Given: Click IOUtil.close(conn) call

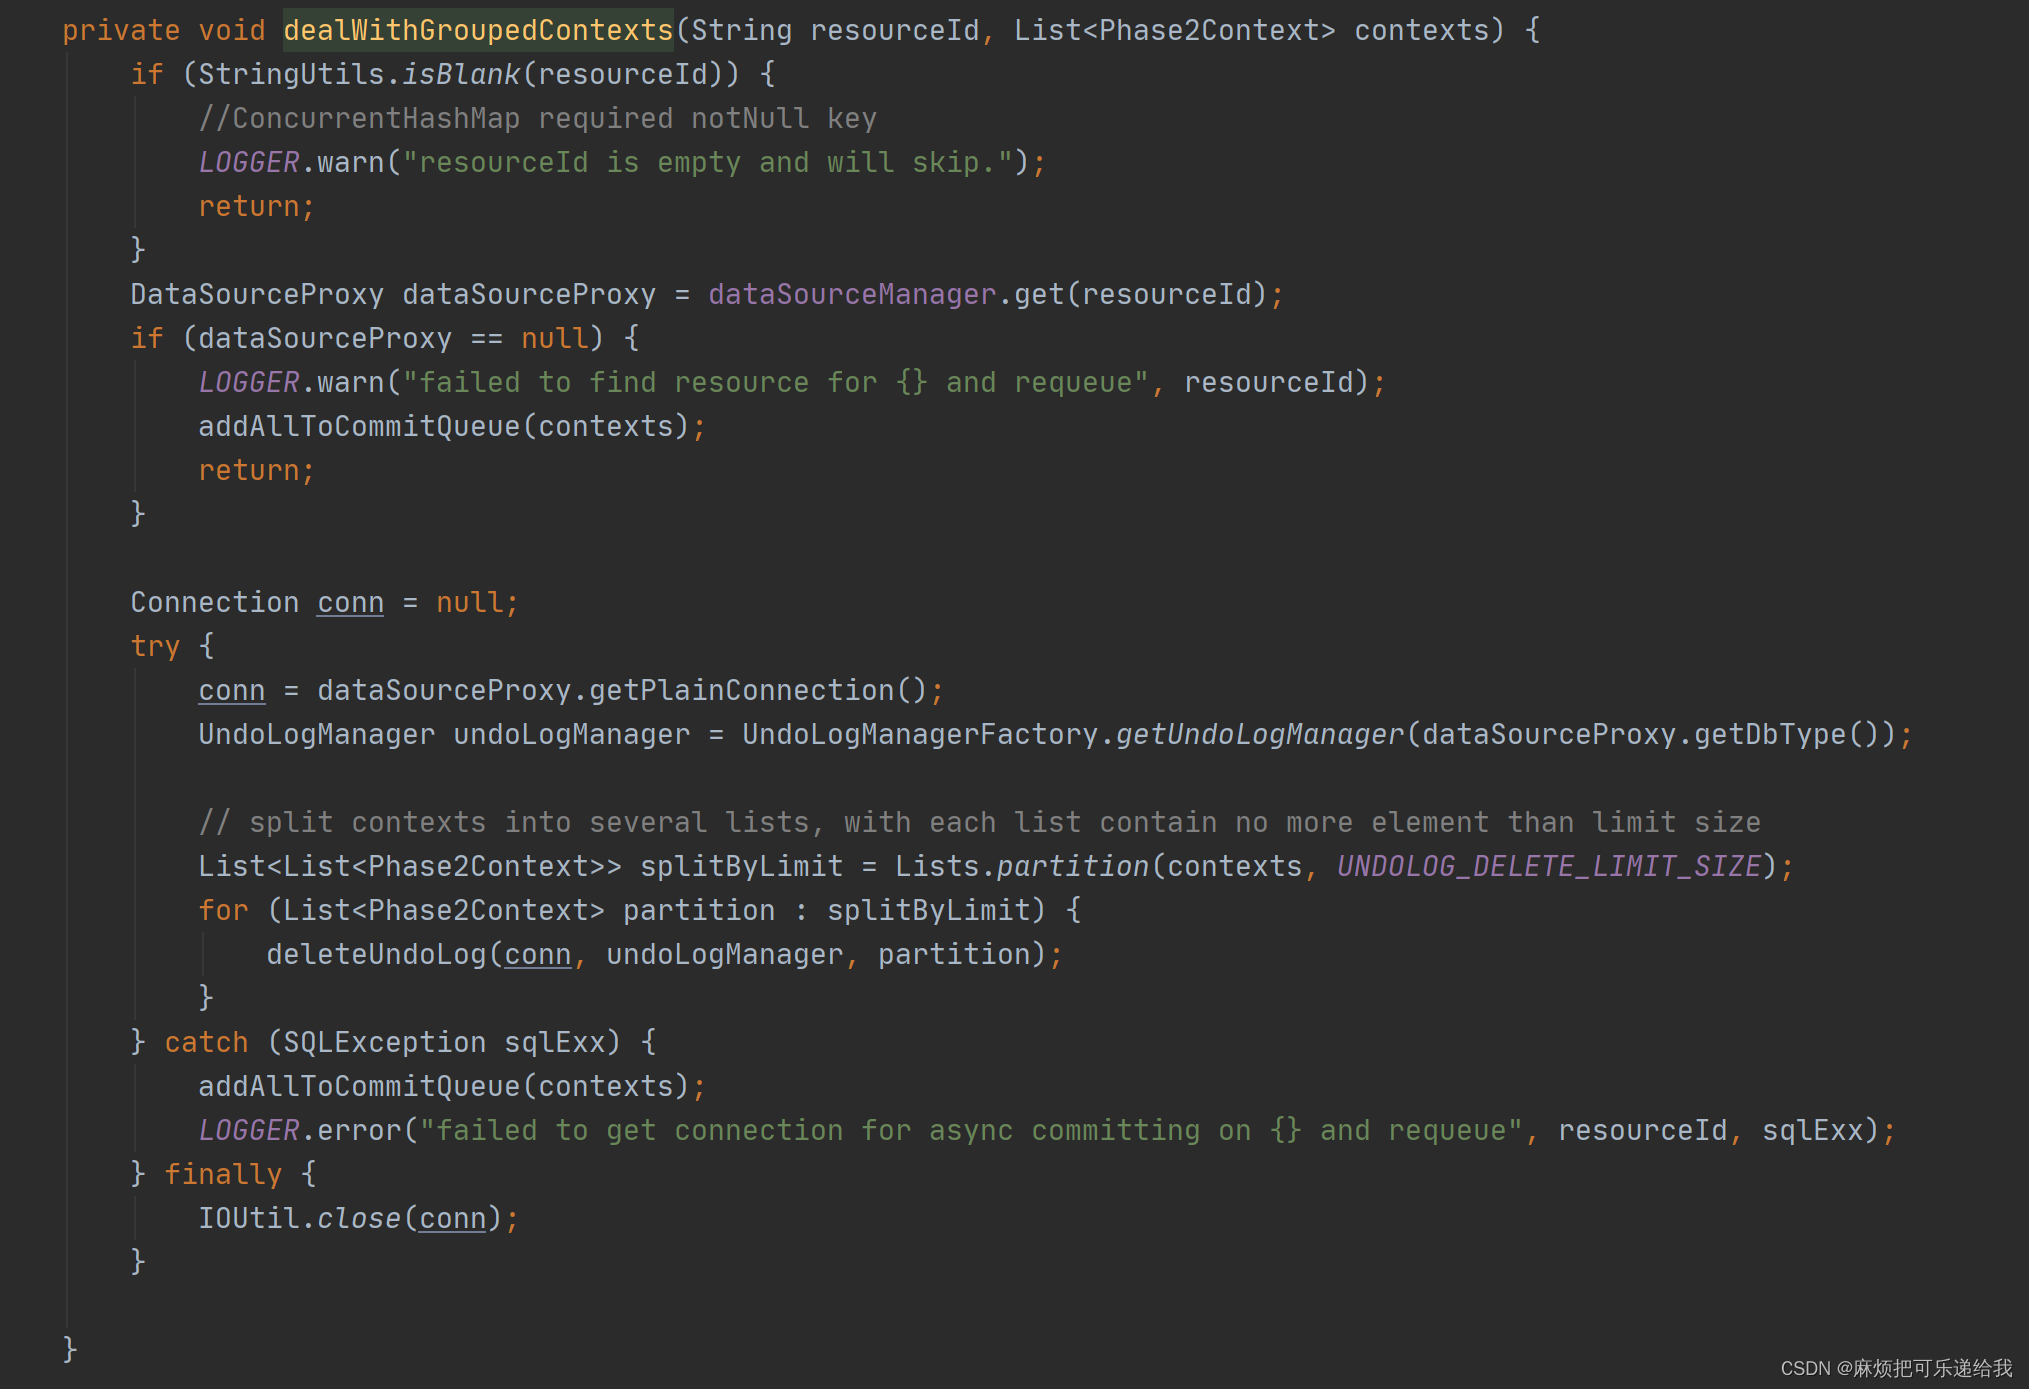Looking at the screenshot, I should (x=350, y=1218).
